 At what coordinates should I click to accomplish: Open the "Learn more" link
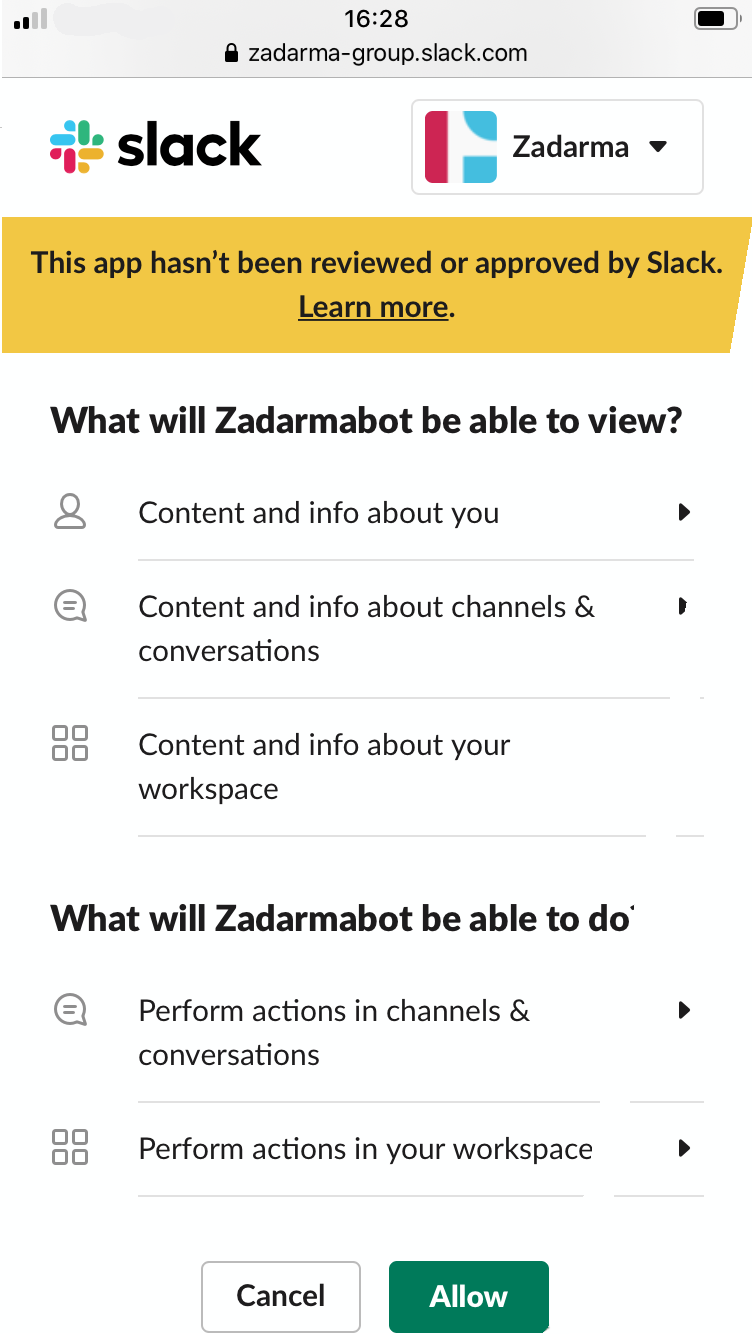pos(373,307)
